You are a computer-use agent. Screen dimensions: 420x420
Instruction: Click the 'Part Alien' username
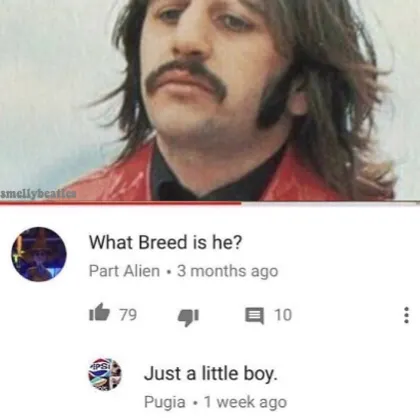124,271
